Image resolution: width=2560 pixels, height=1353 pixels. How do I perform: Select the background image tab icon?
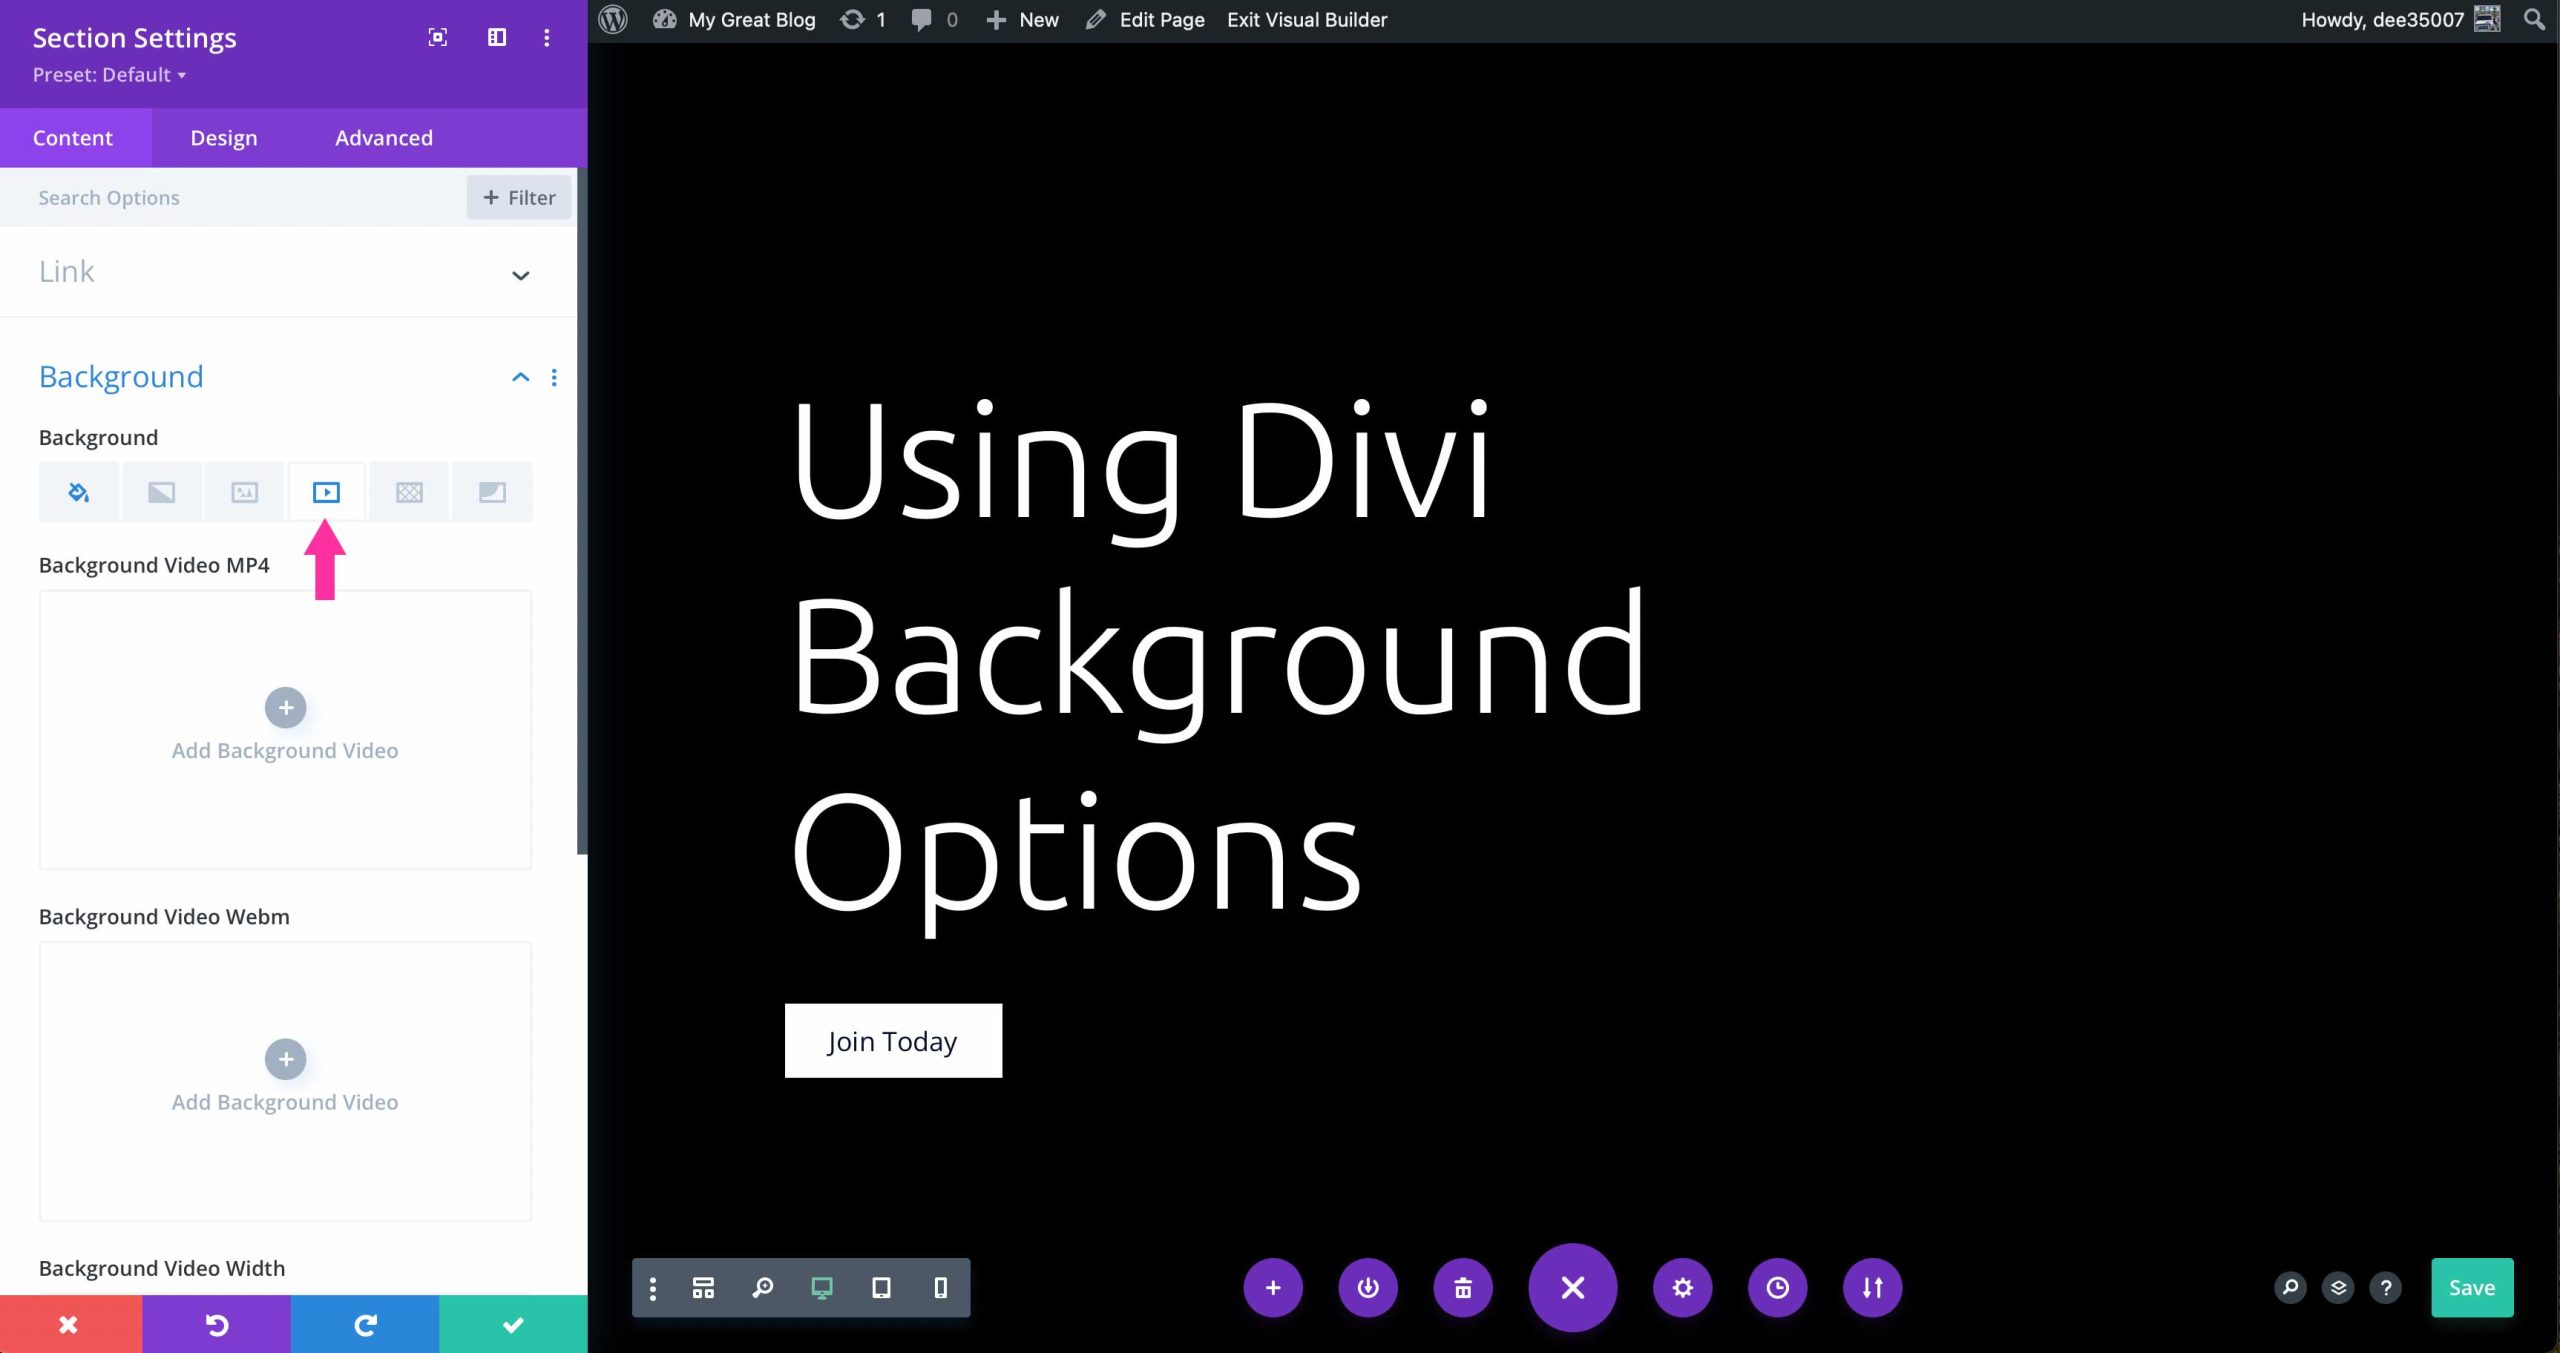[x=244, y=491]
